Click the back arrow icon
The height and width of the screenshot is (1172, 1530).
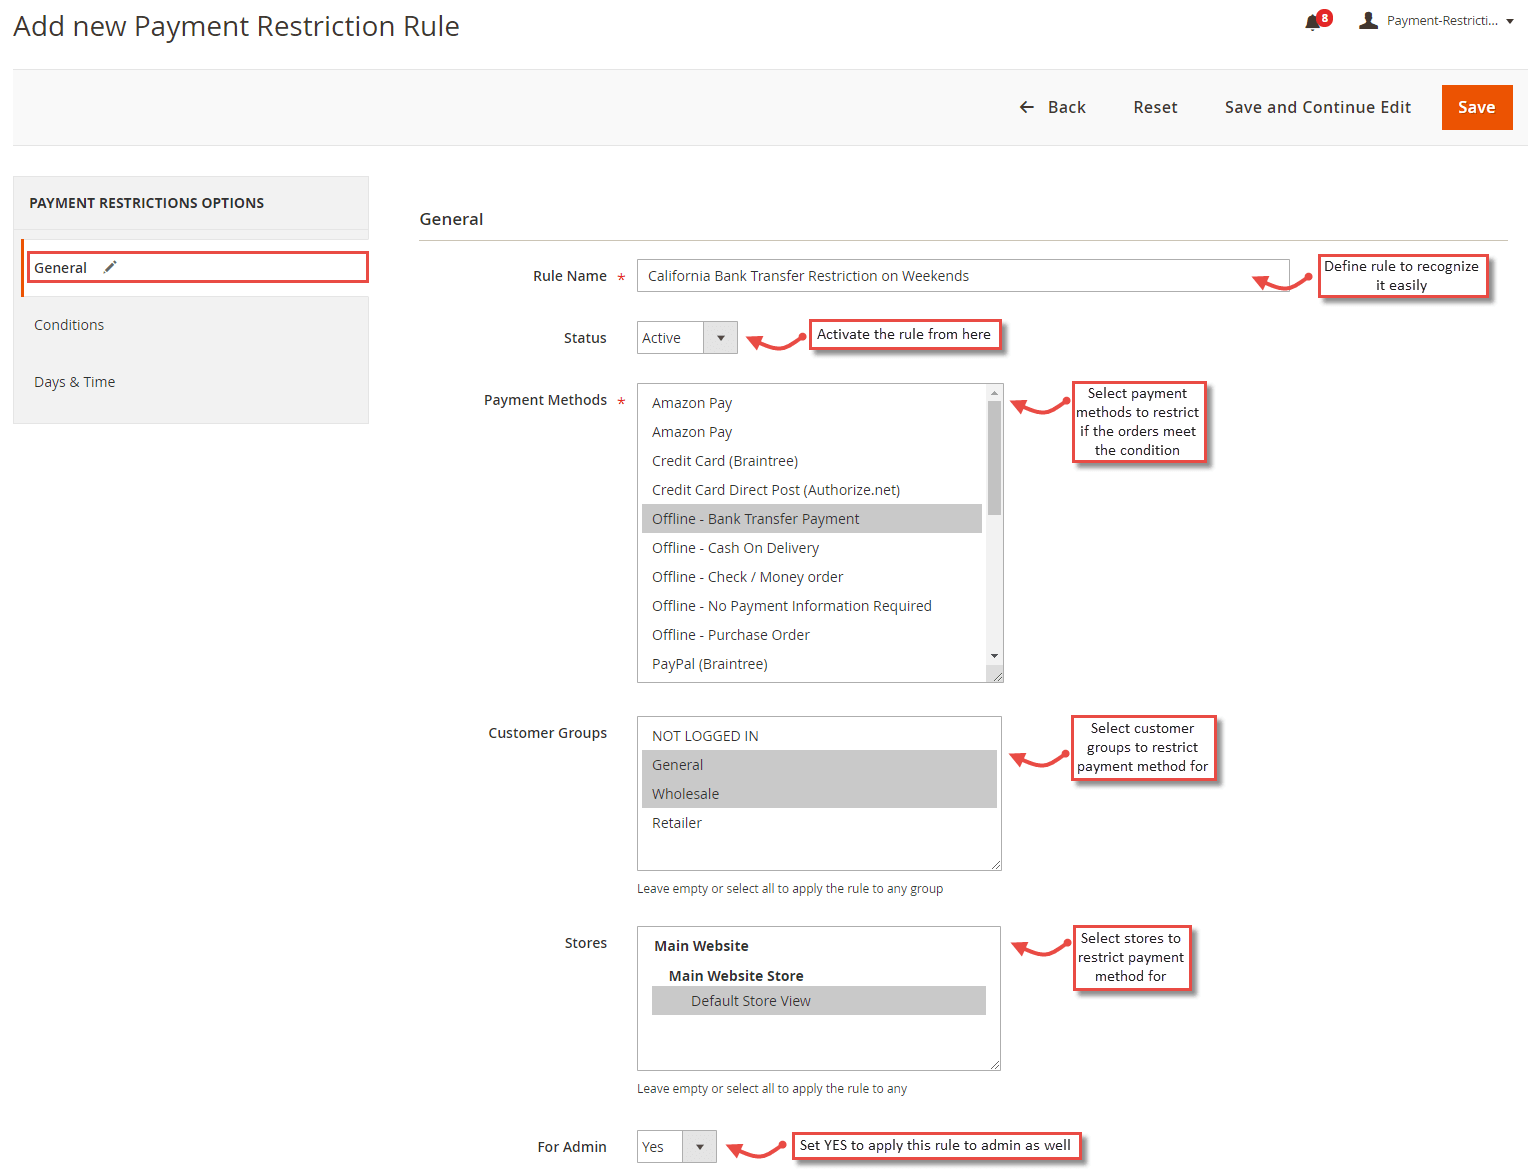1026,107
